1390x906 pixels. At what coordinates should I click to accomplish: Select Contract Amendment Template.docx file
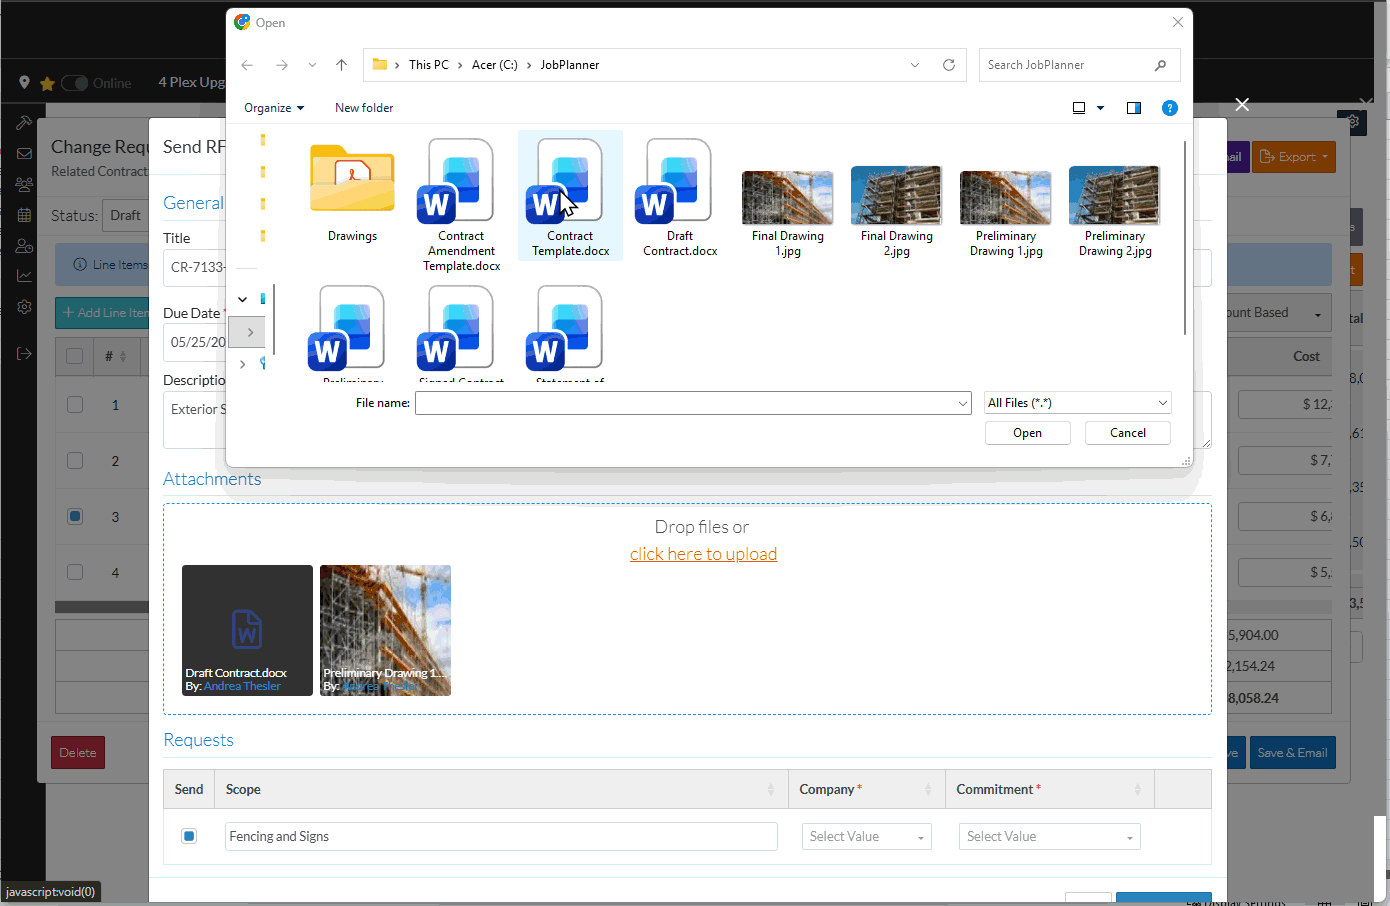tap(461, 205)
